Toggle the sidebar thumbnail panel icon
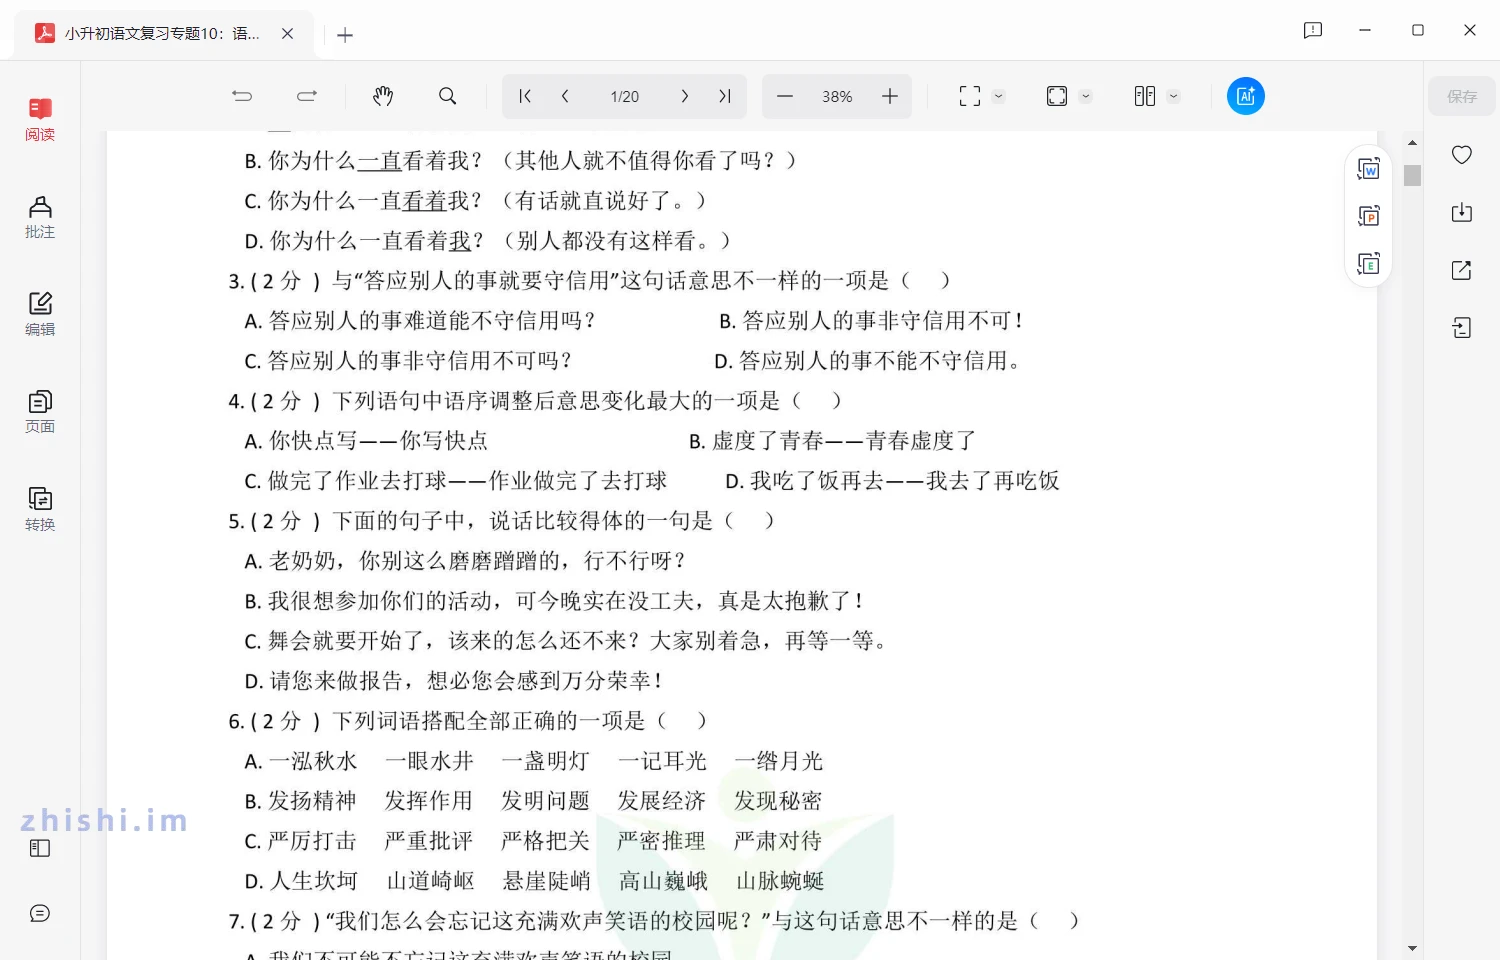 [x=40, y=848]
